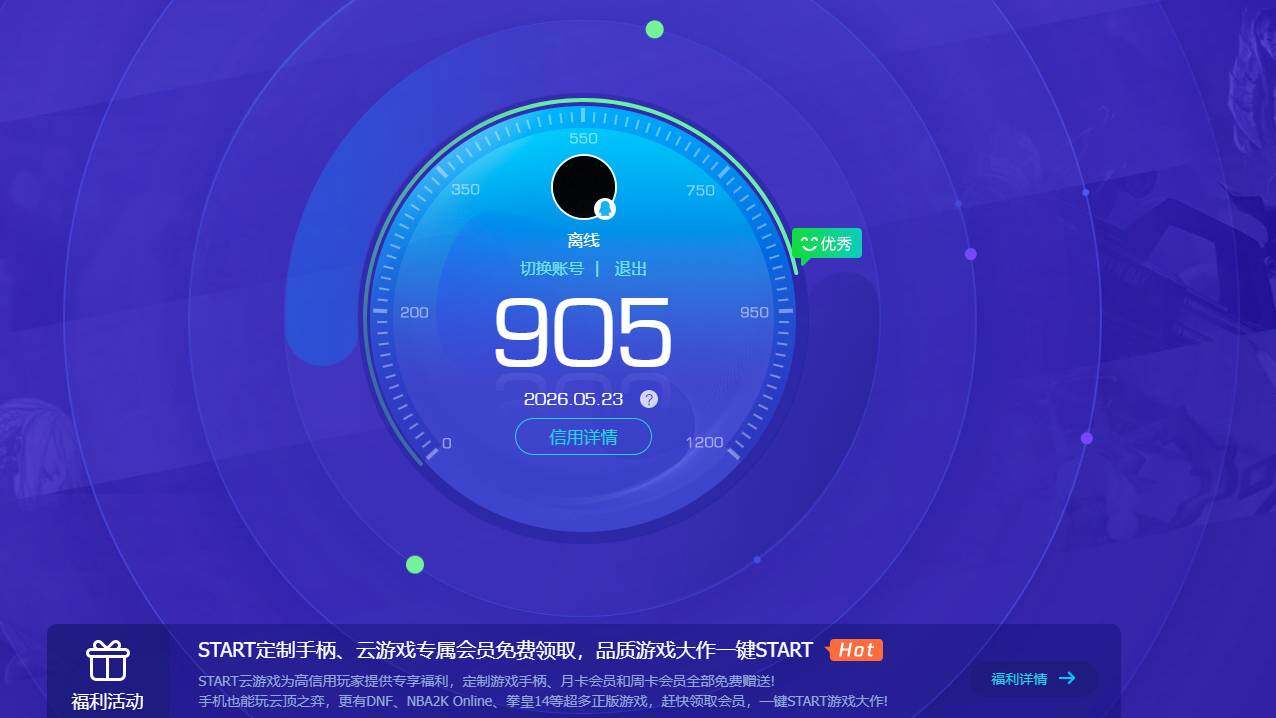Click the 950 gauge scale label
The width and height of the screenshot is (1276, 718).
click(754, 312)
